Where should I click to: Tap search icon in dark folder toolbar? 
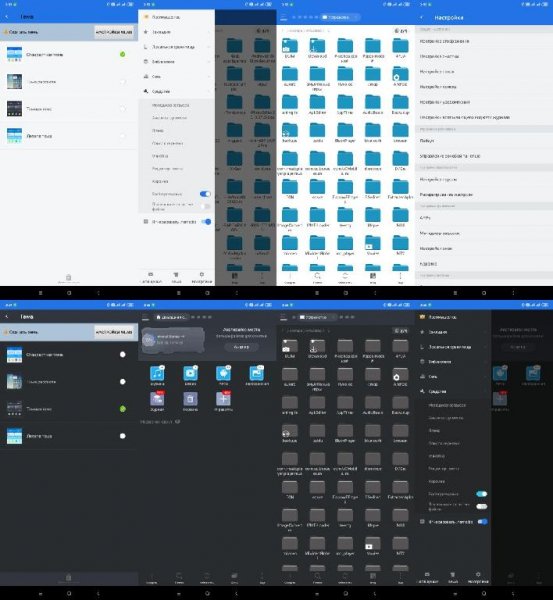coord(317,577)
